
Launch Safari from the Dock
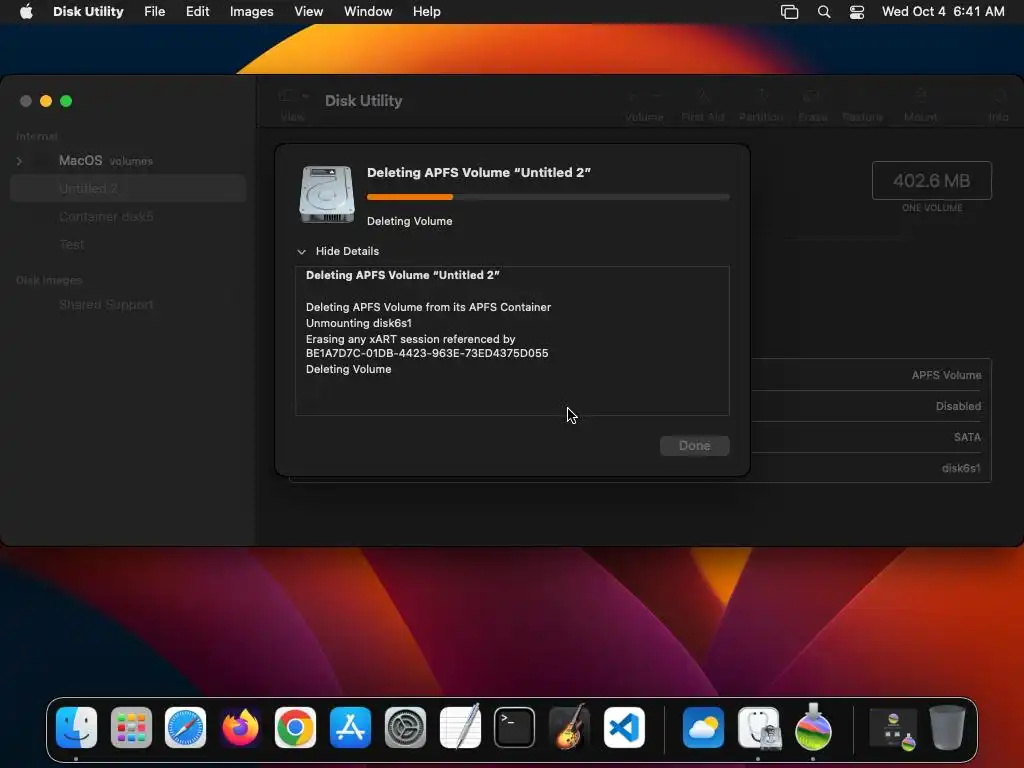(185, 727)
